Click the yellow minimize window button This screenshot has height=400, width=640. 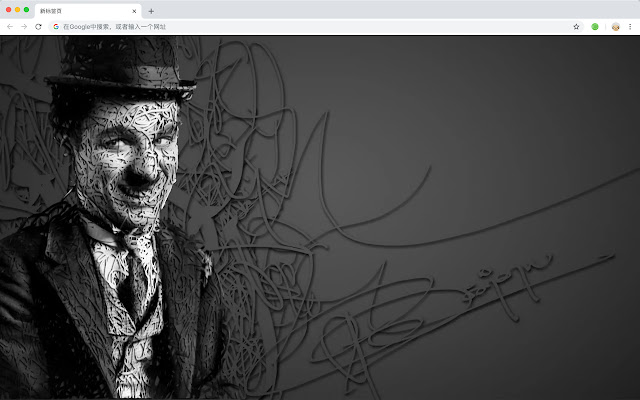(18, 9)
